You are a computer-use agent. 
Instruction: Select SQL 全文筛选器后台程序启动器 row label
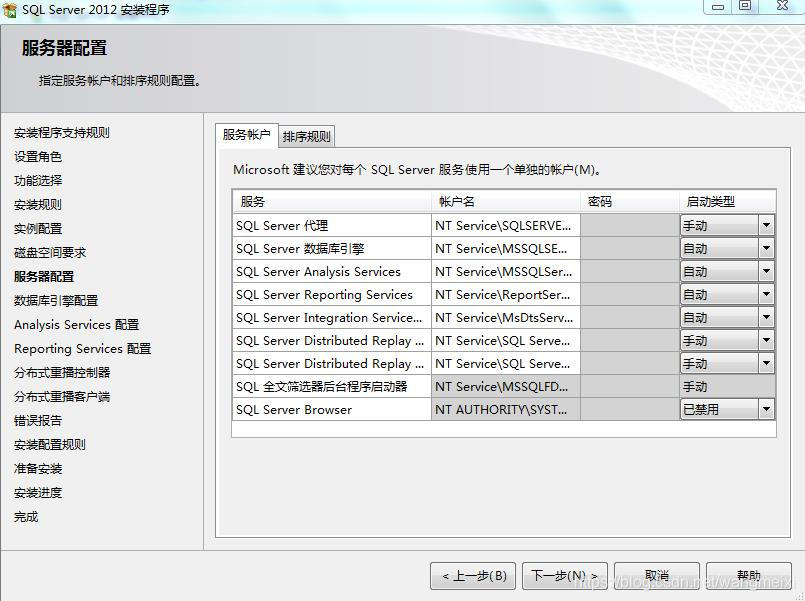321,386
